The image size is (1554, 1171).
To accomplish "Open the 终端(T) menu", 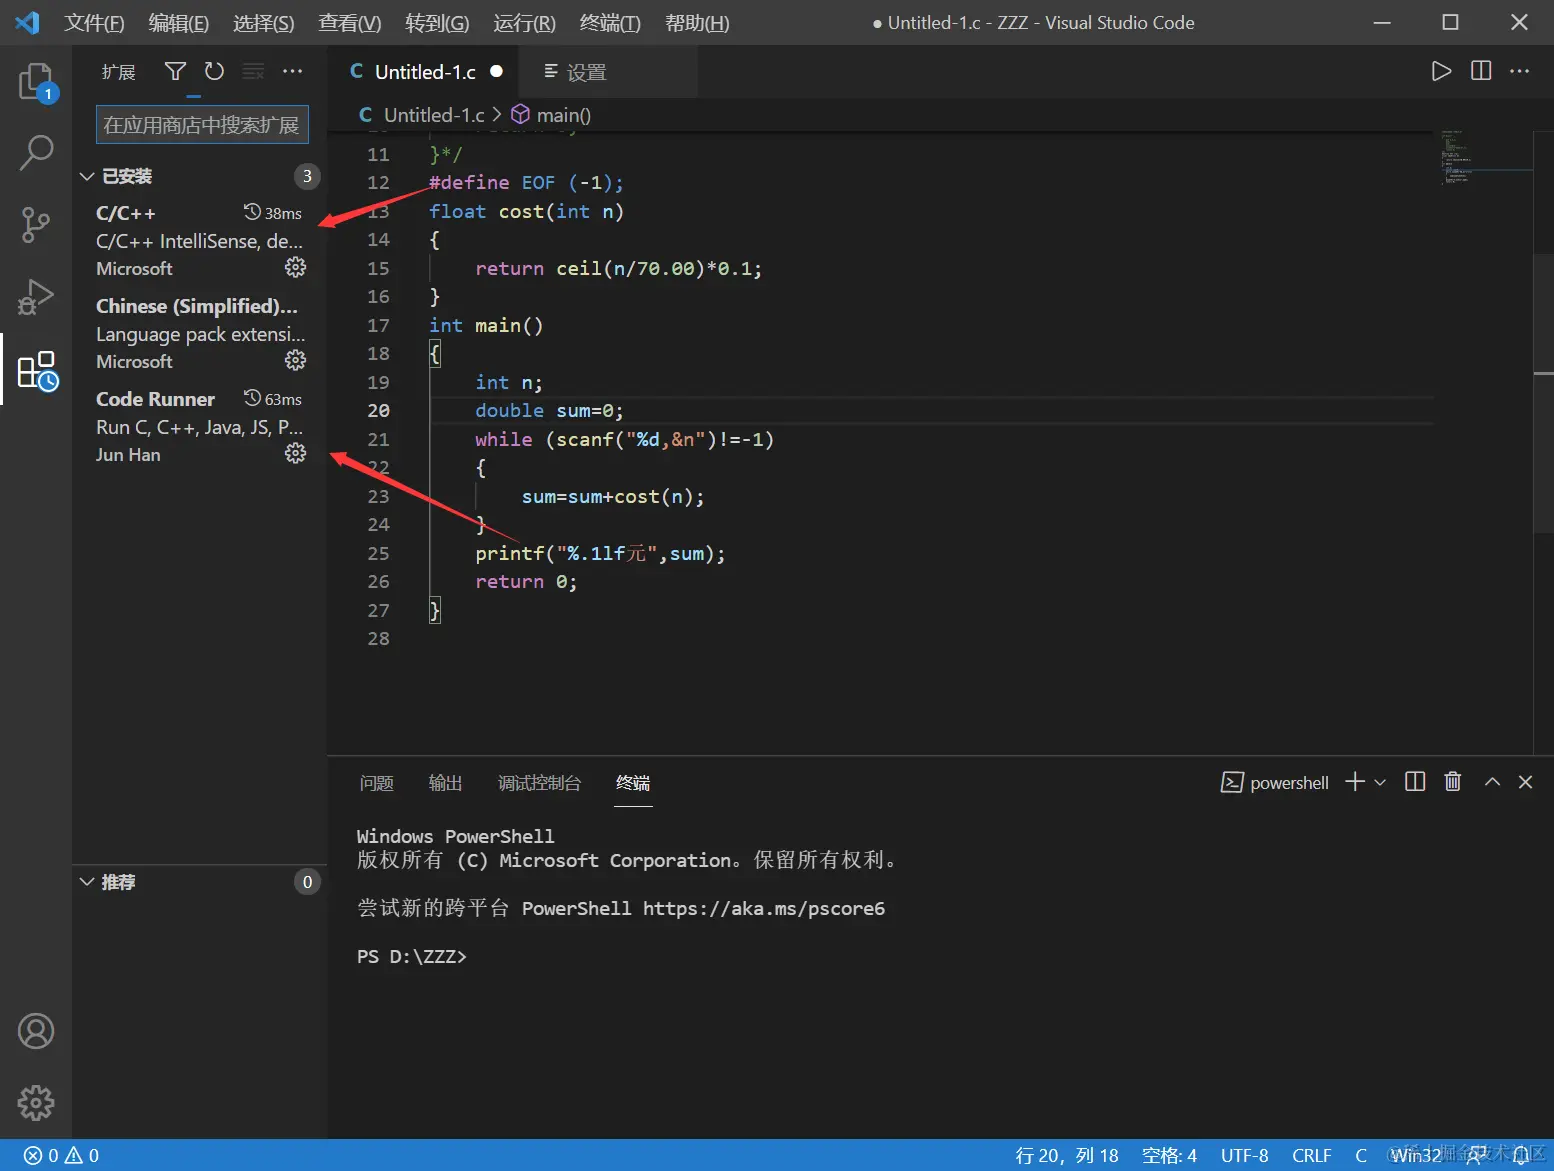I will click(610, 23).
